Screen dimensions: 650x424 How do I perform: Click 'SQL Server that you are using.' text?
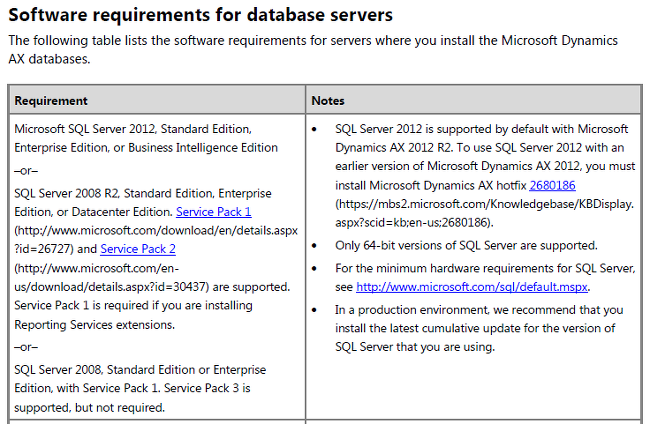tap(415, 346)
